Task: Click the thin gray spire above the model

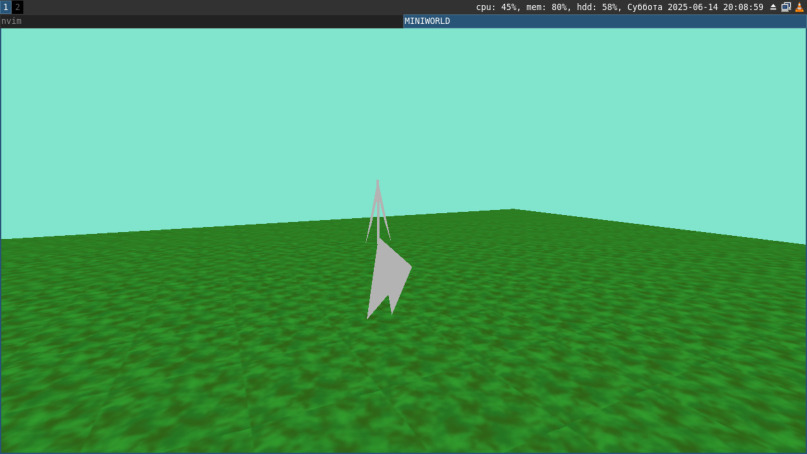Action: [x=378, y=210]
